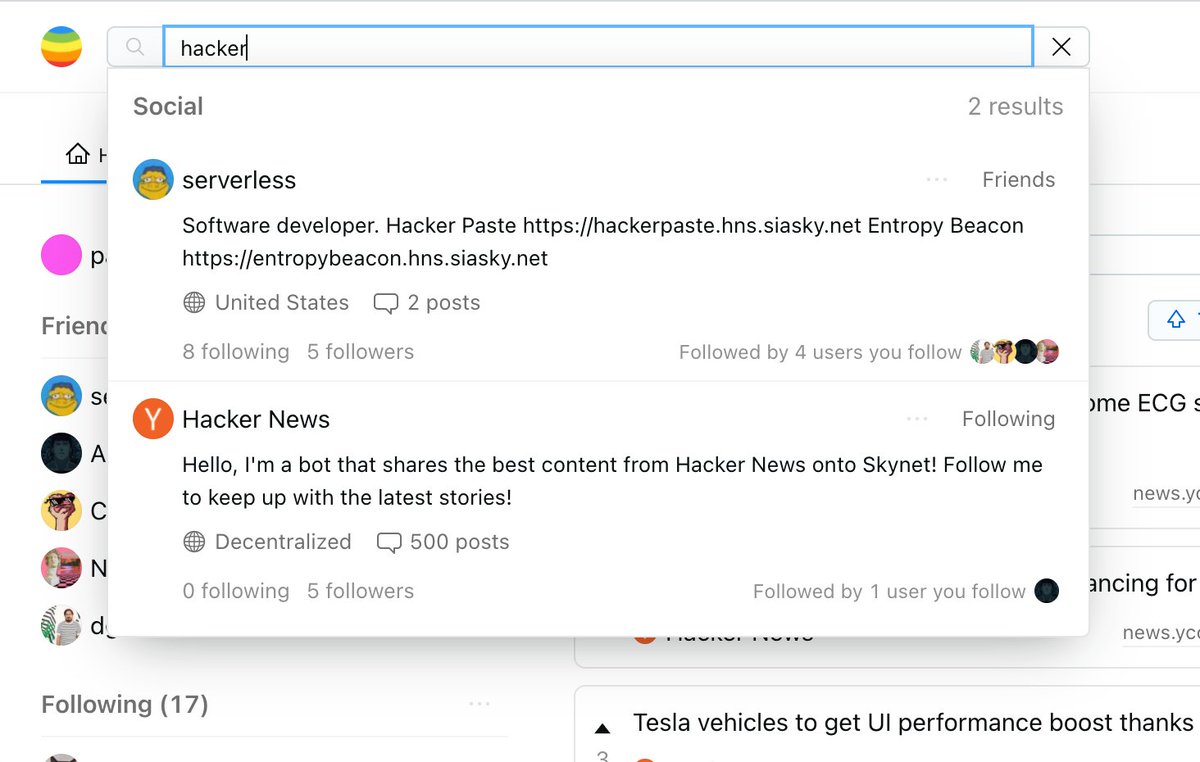Open '8 following' for serverless
This screenshot has height=762, width=1200.
click(x=236, y=352)
